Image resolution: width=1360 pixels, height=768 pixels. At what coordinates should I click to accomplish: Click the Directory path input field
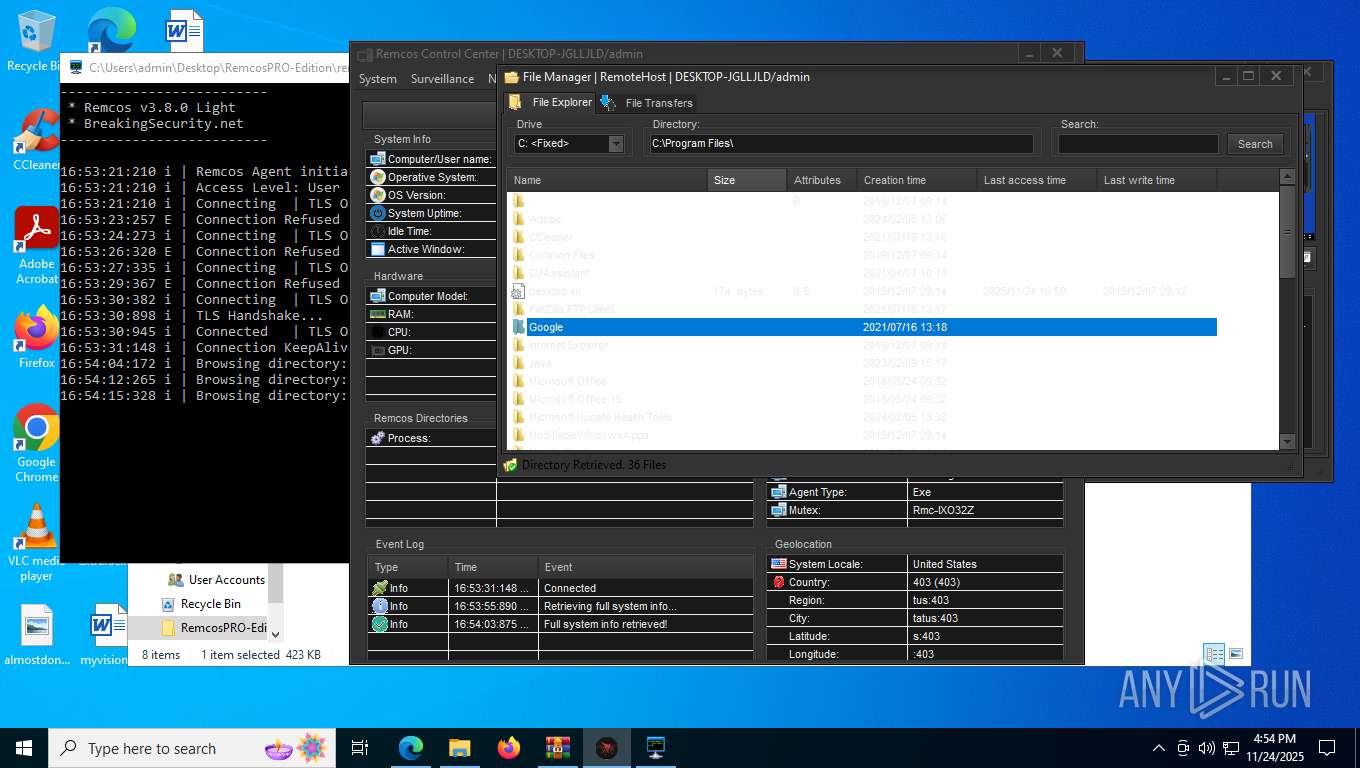pyautogui.click(x=841, y=144)
